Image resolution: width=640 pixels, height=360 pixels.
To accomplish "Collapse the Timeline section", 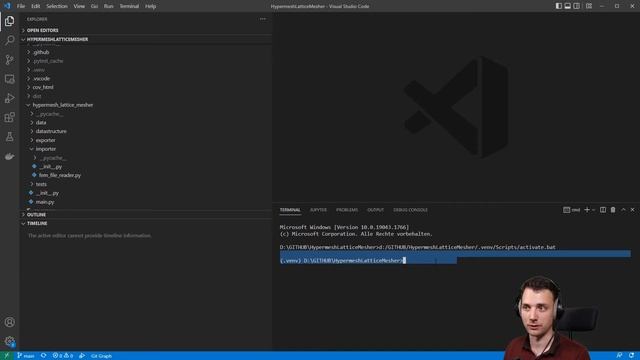I will pos(146,223).
